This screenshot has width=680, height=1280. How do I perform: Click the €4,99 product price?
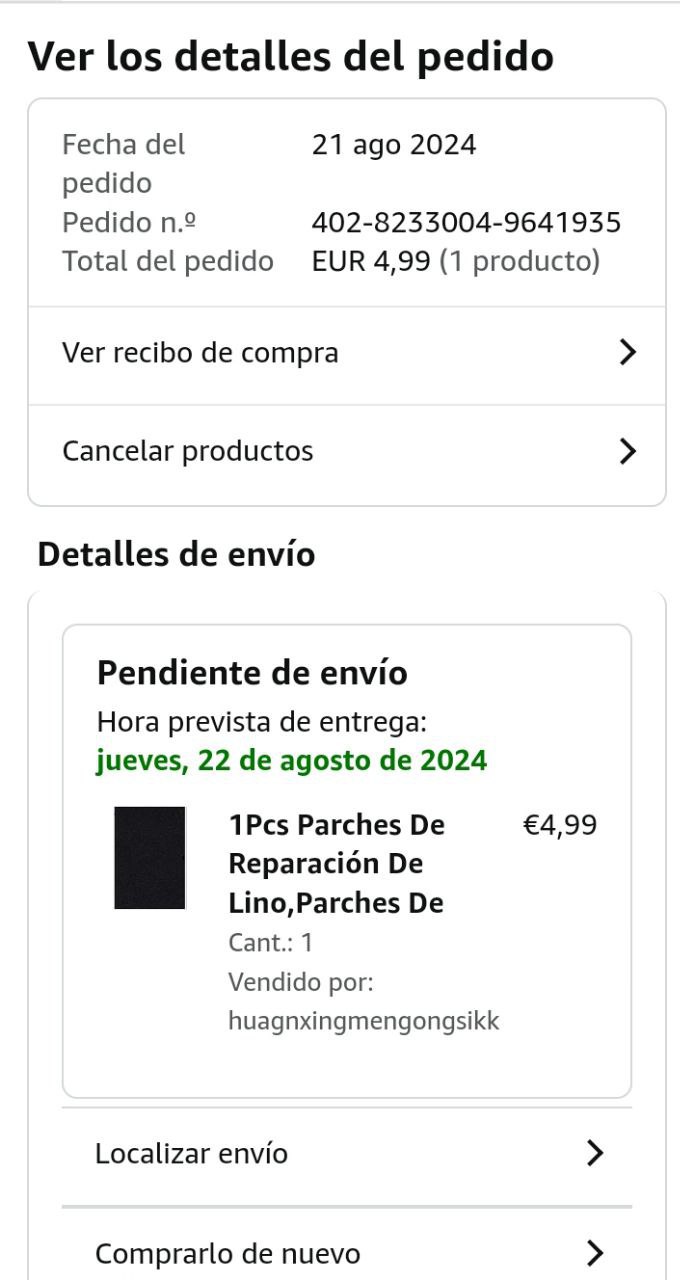(x=560, y=826)
